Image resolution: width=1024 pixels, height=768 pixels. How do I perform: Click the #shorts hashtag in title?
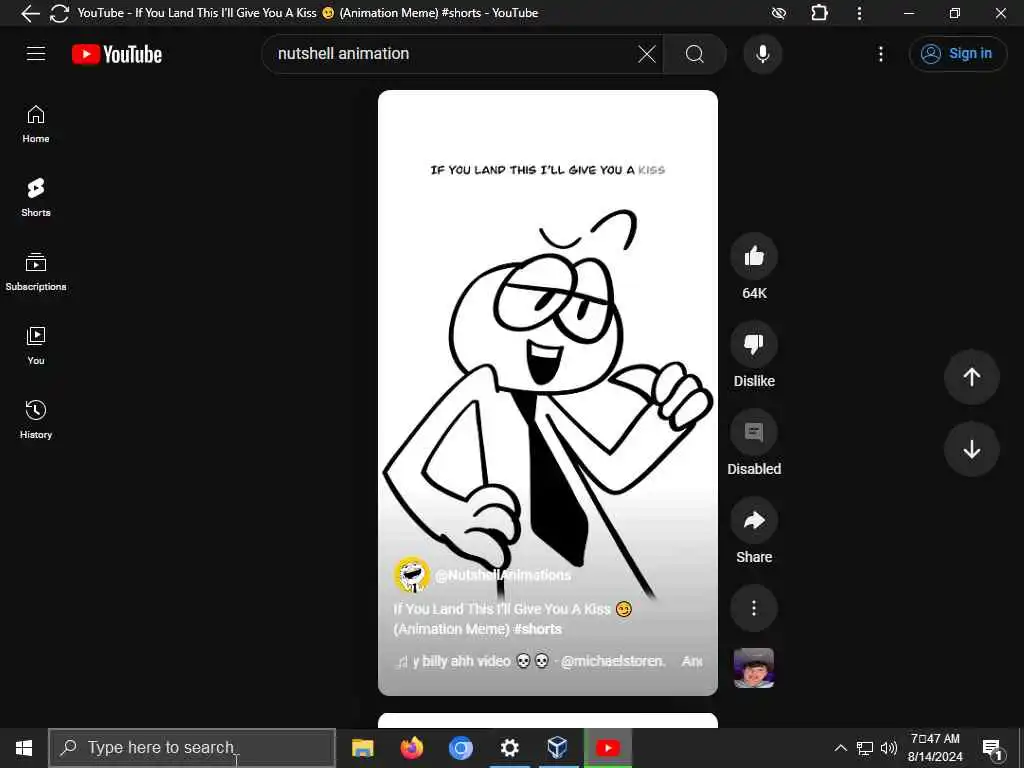pos(537,629)
